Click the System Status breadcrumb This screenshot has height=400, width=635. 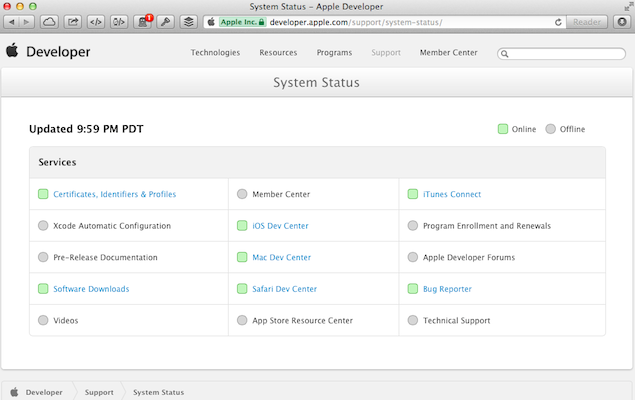pos(158,392)
